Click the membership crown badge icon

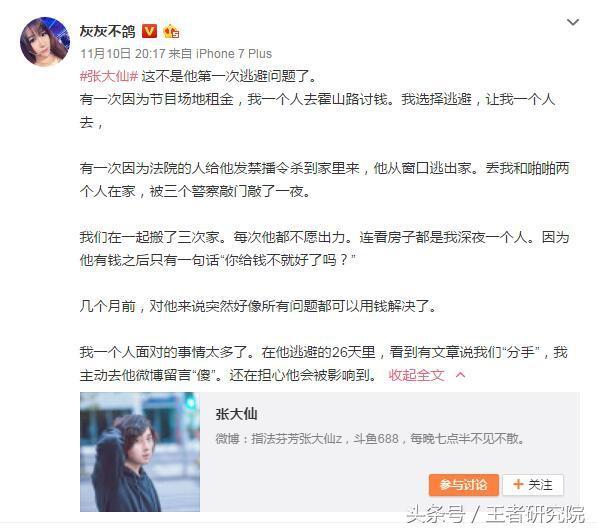tap(171, 31)
